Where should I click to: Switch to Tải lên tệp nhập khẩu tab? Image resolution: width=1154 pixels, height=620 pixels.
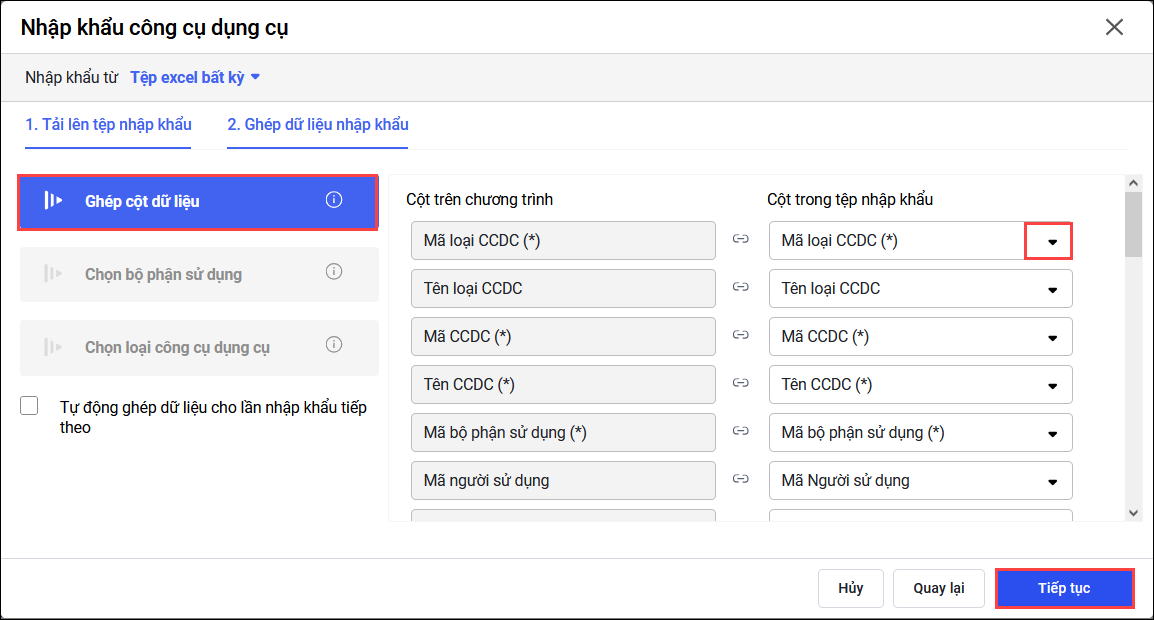pos(108,125)
